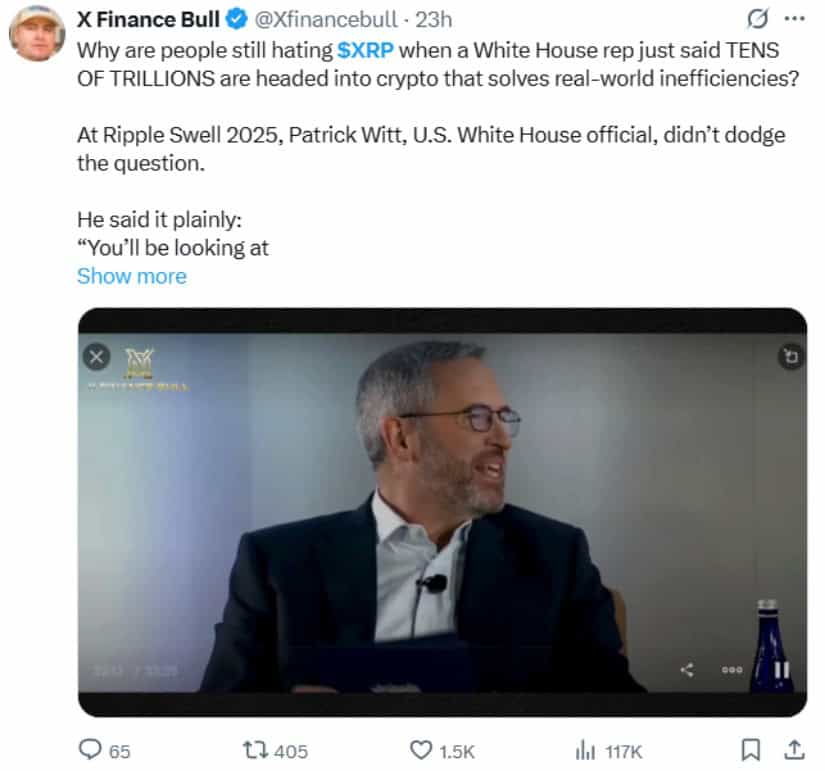View post analytics via the bar chart icon
The height and width of the screenshot is (771, 825).
(x=585, y=748)
